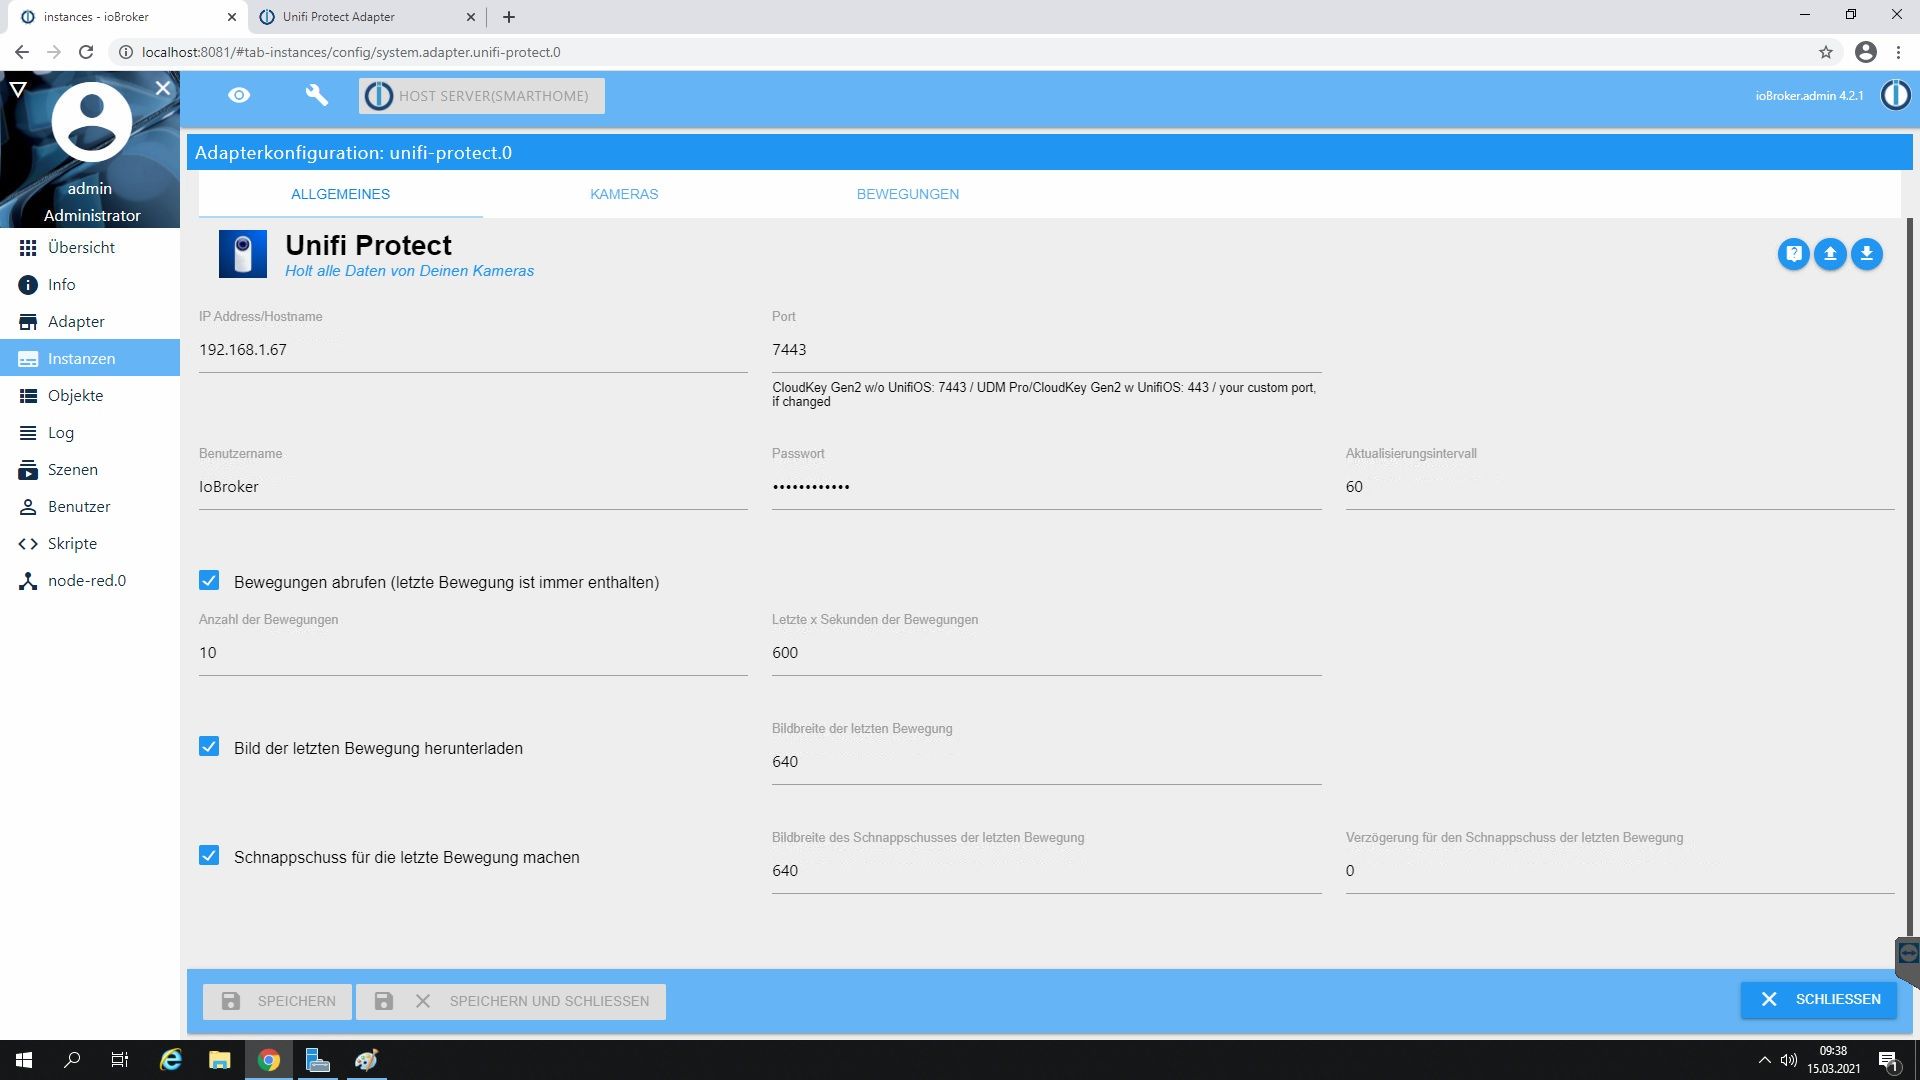
Task: Click the eye visibility icon in top toolbar
Action: (x=238, y=96)
